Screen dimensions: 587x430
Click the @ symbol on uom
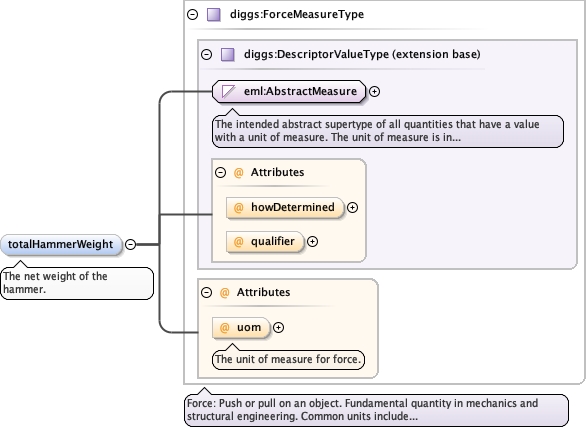[224, 328]
